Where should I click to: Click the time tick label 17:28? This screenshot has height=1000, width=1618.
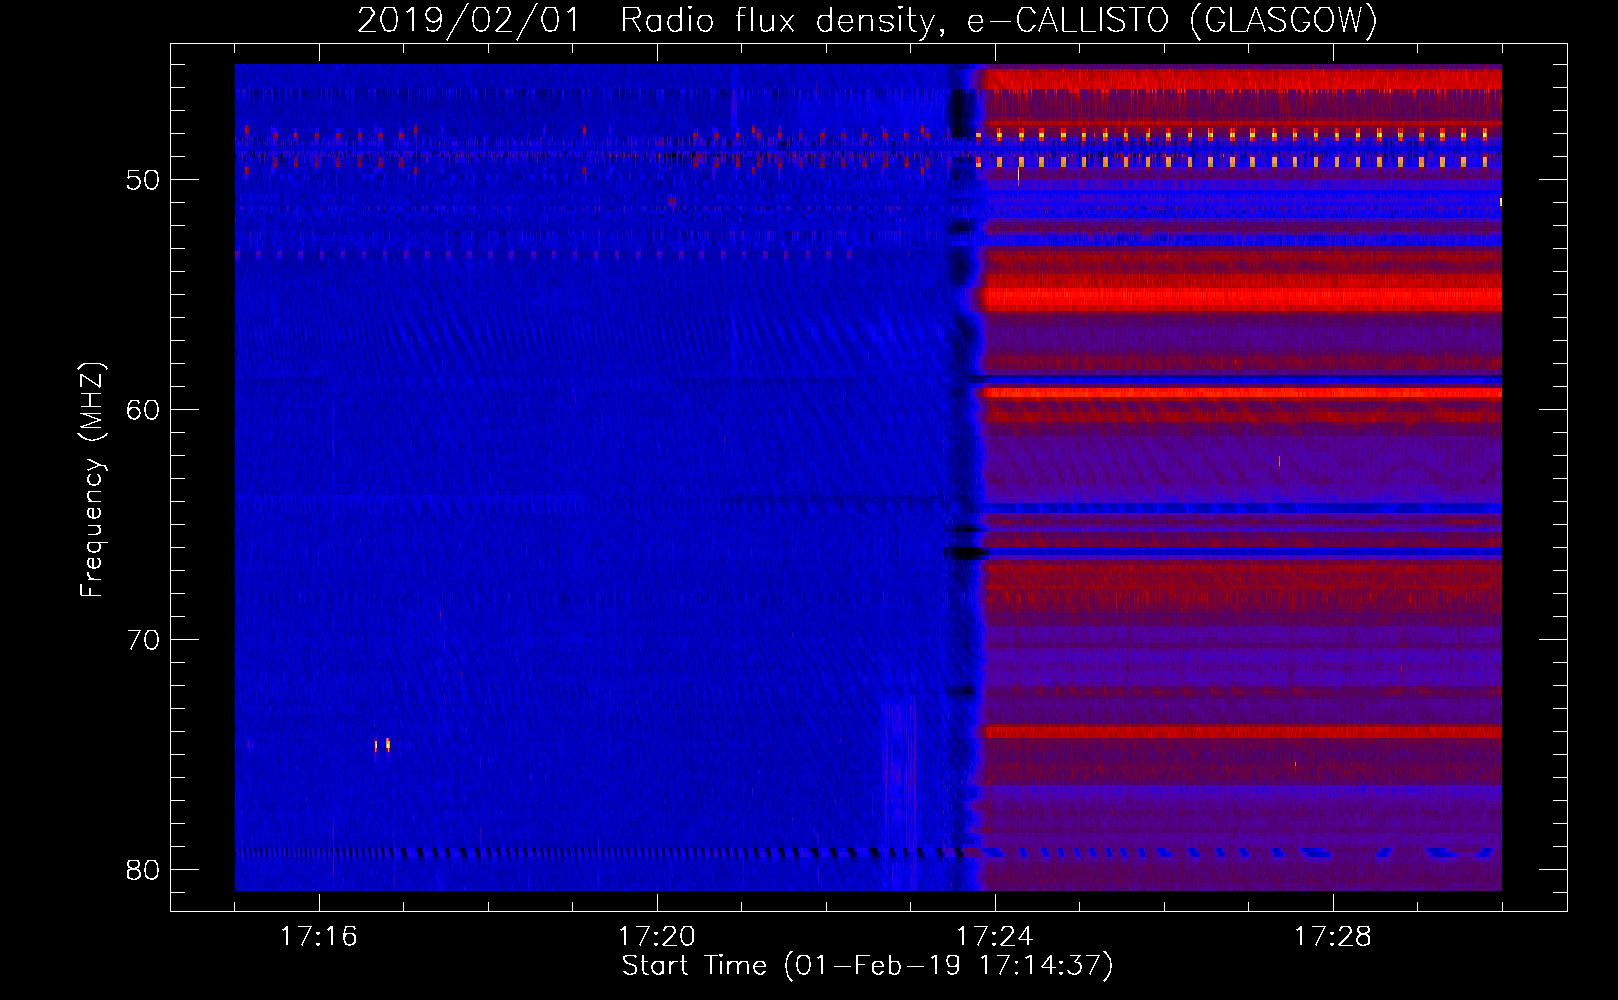(1333, 937)
